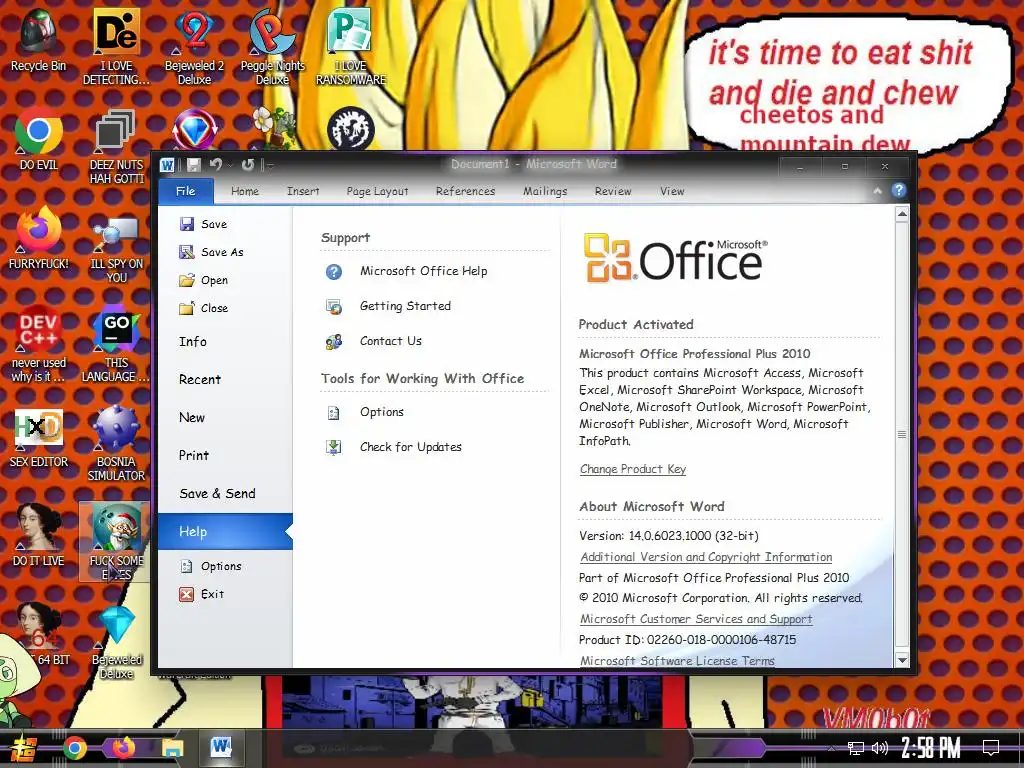Click the blue Help question mark icon
The image size is (1024, 768).
pos(899,190)
